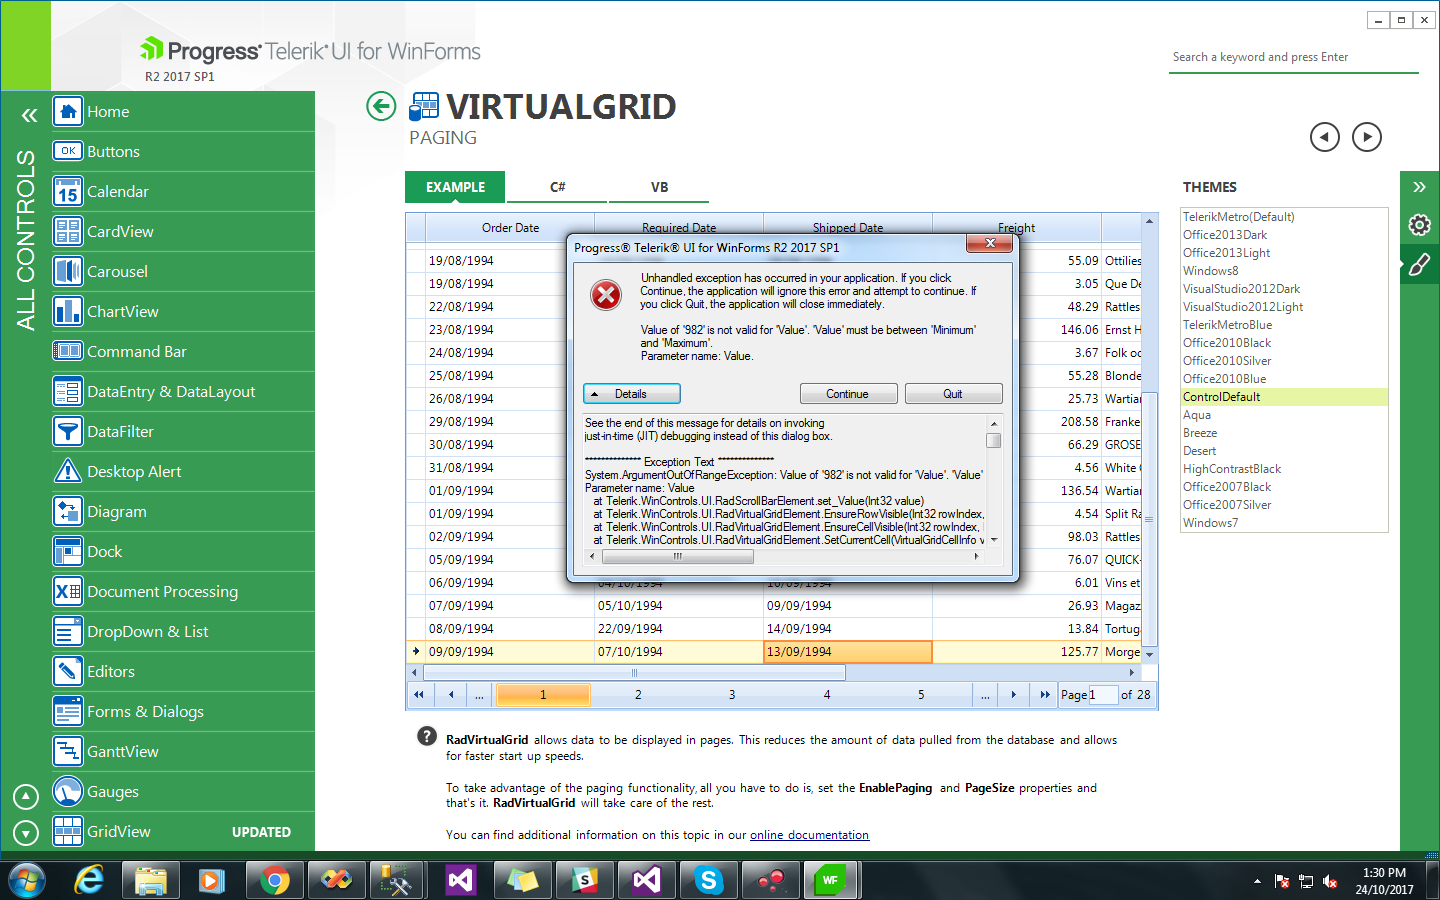This screenshot has width=1440, height=900.
Task: Click Continue in the error dialog
Action: coord(848,394)
